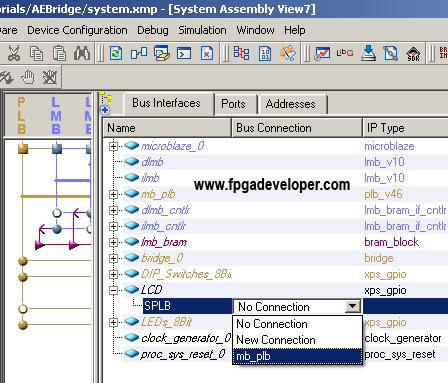Expand the mb_plb tree node

tap(113, 194)
